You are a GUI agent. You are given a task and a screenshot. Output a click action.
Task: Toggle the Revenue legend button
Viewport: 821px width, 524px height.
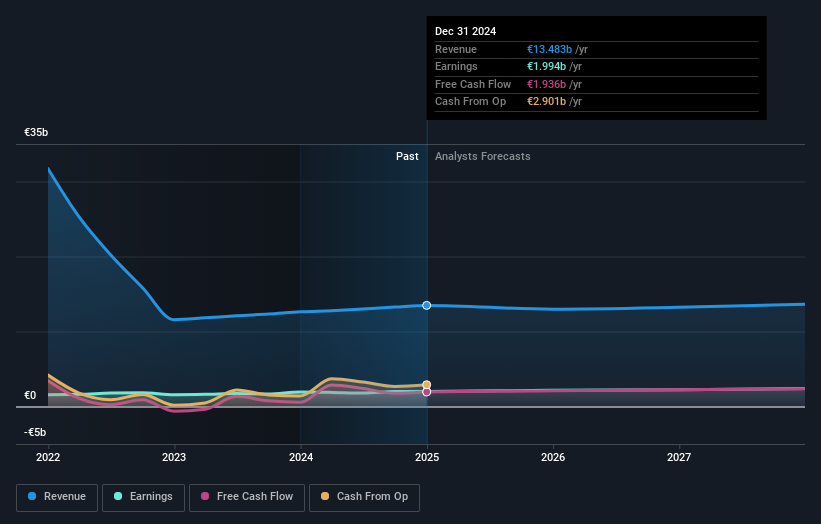(57, 497)
